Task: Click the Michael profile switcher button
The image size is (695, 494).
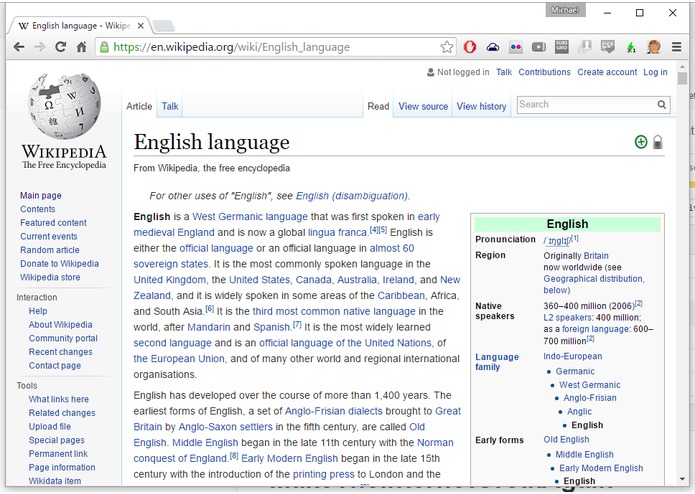Action: [566, 10]
